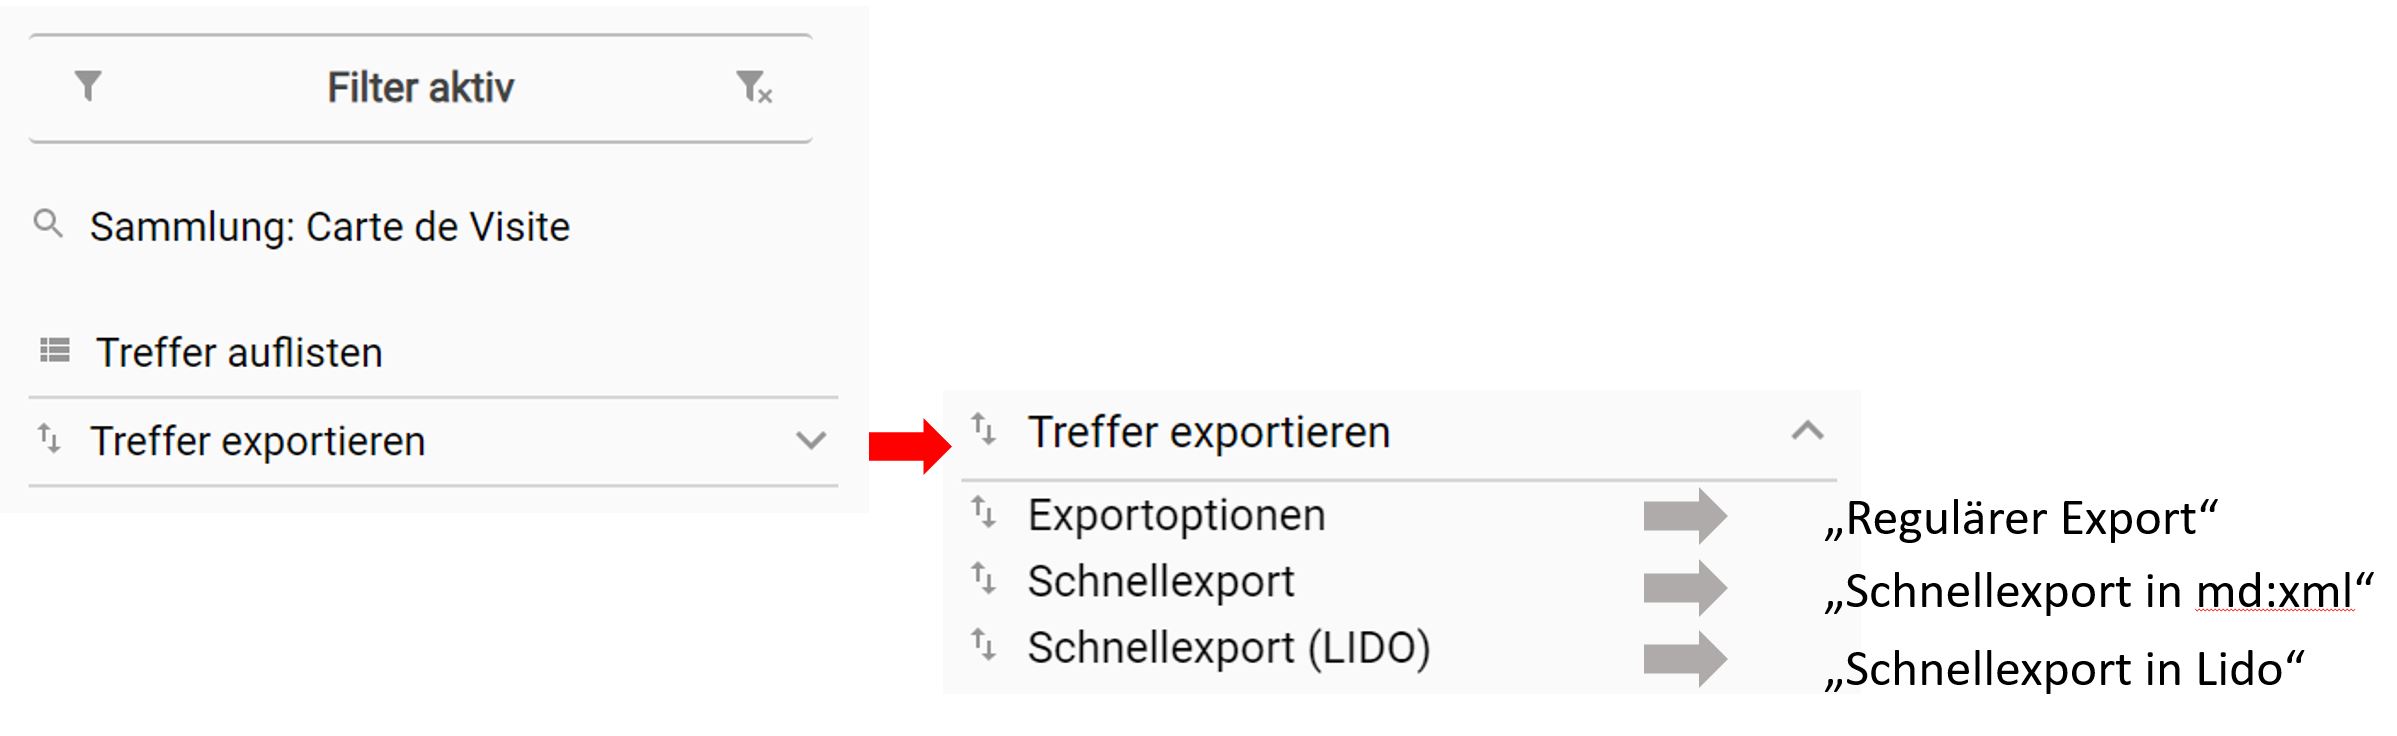Viewport: 2397px width, 736px height.
Task: Click the arrows icon of collapsed Treffer exportieren
Action: coord(49,438)
